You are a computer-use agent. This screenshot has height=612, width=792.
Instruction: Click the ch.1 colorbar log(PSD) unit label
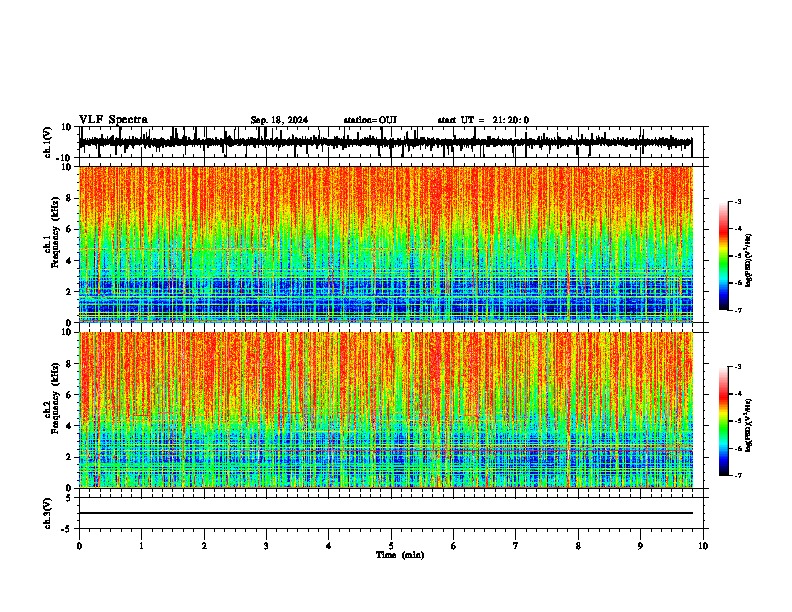point(749,261)
